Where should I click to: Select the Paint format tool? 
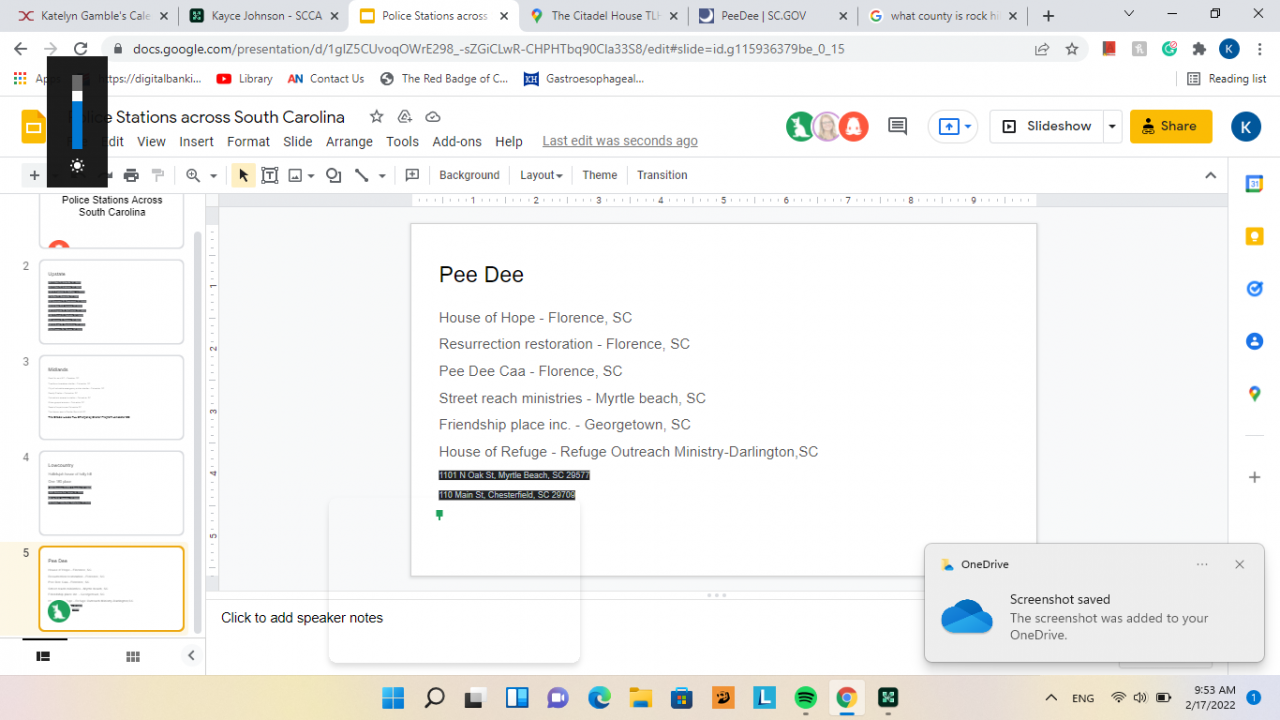click(157, 175)
